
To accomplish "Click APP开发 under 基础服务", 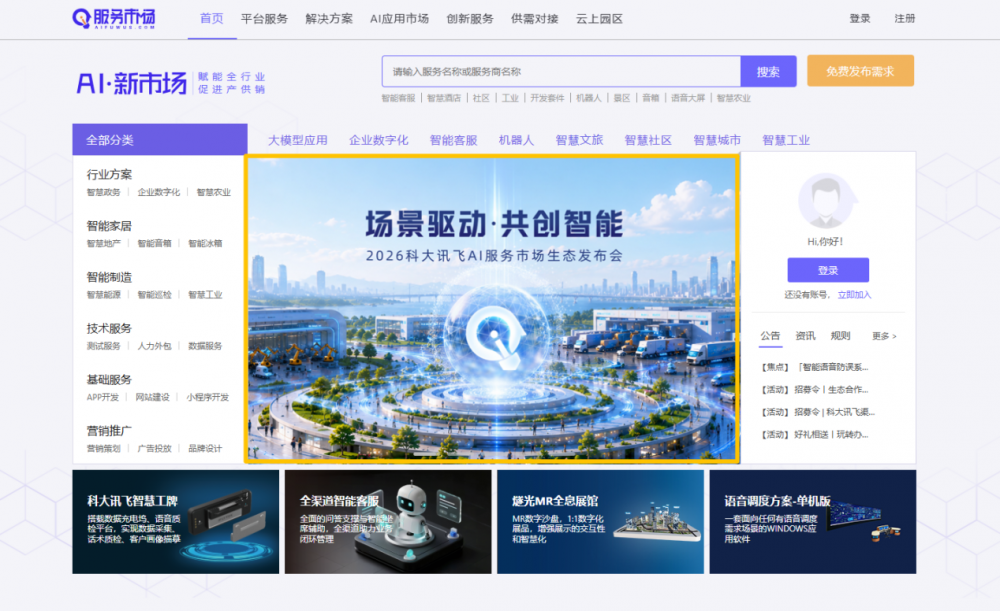I will point(103,397).
